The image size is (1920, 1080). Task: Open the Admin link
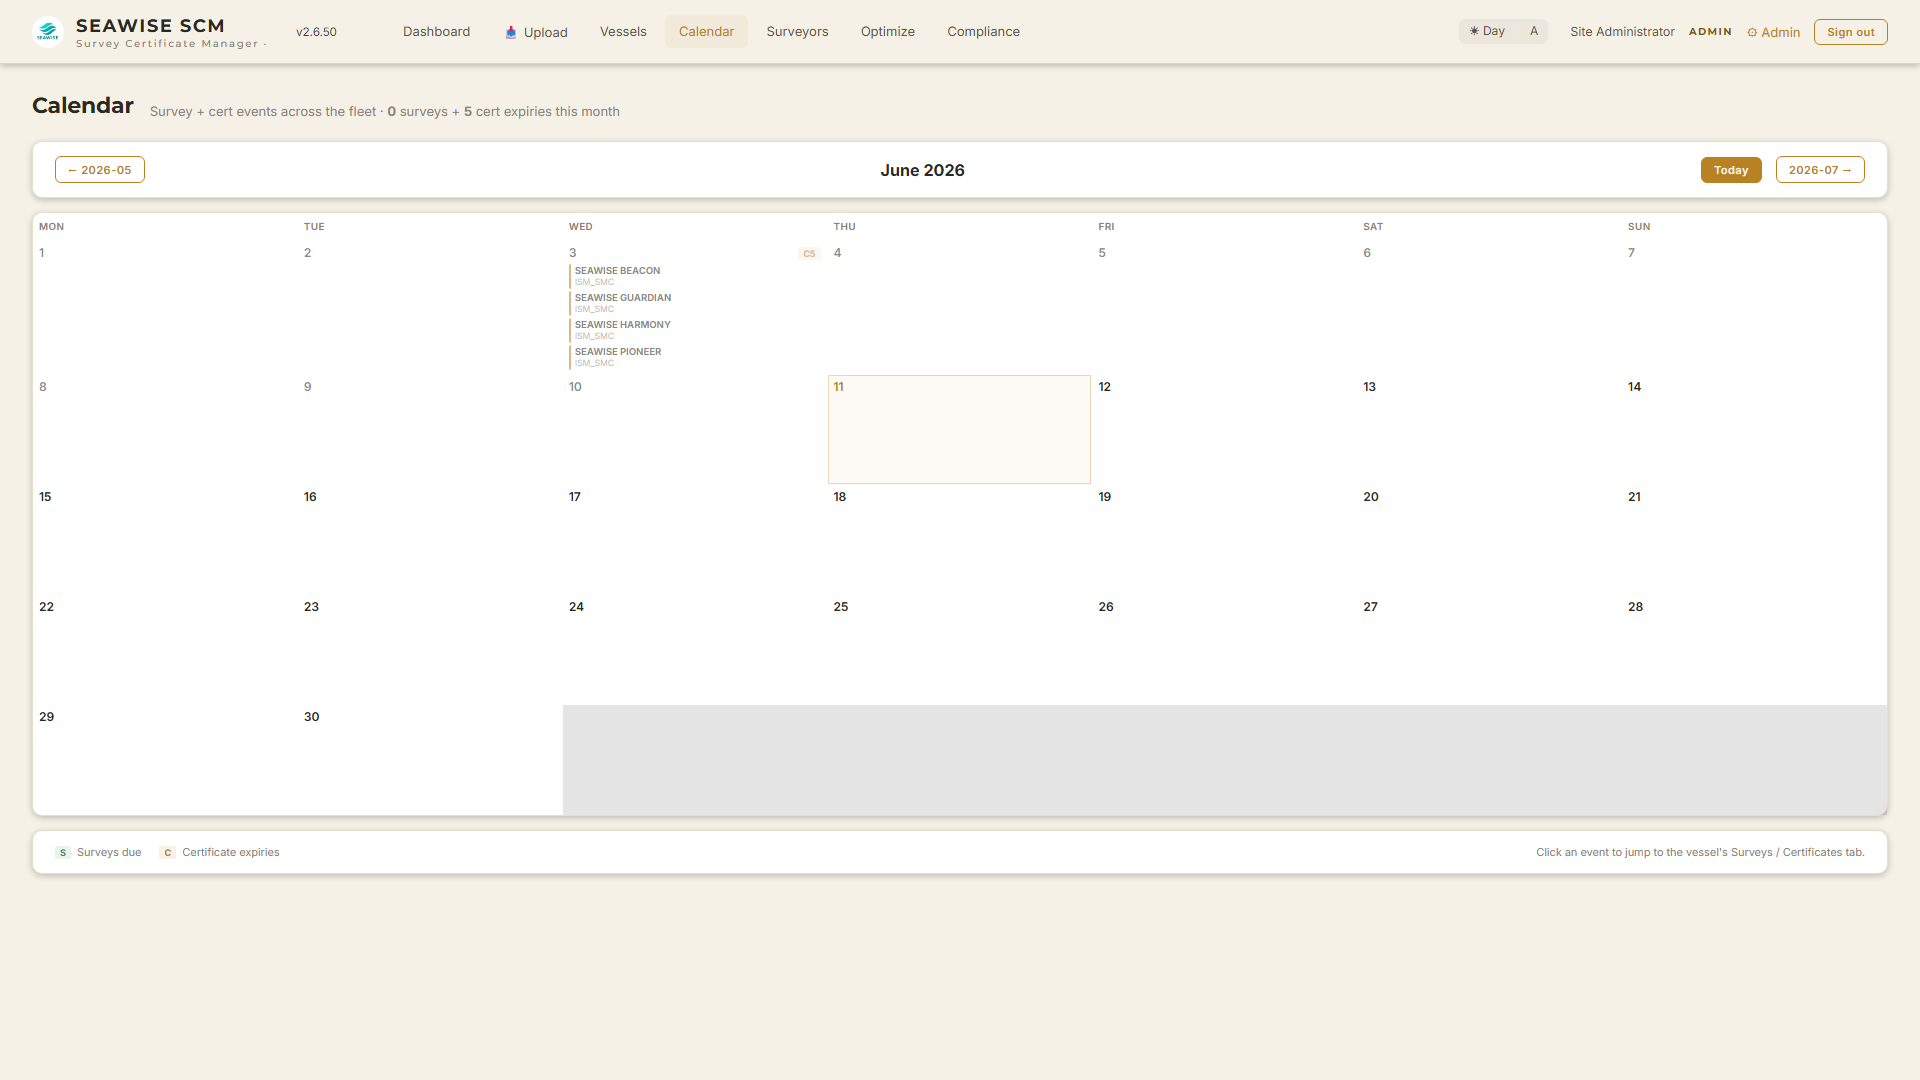pos(1774,32)
